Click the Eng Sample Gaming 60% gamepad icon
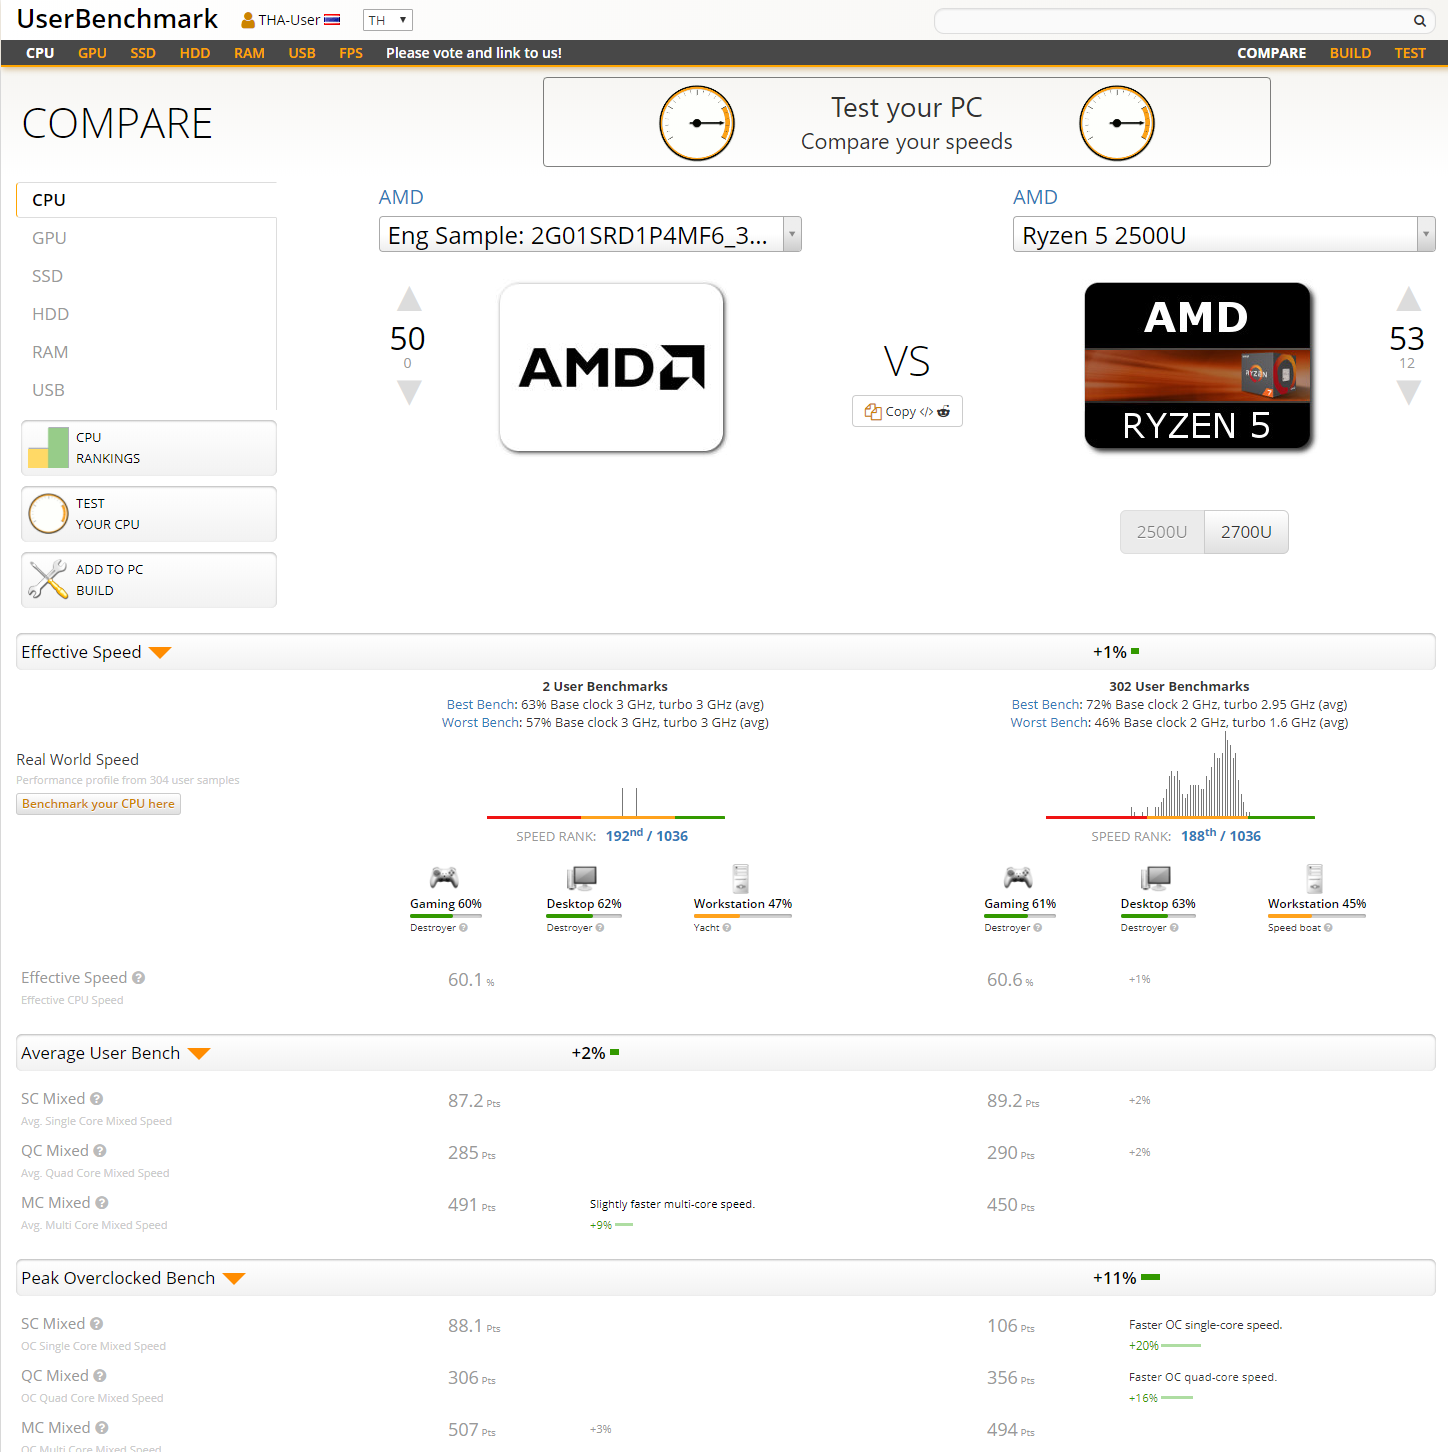Image resolution: width=1448 pixels, height=1452 pixels. click(444, 878)
